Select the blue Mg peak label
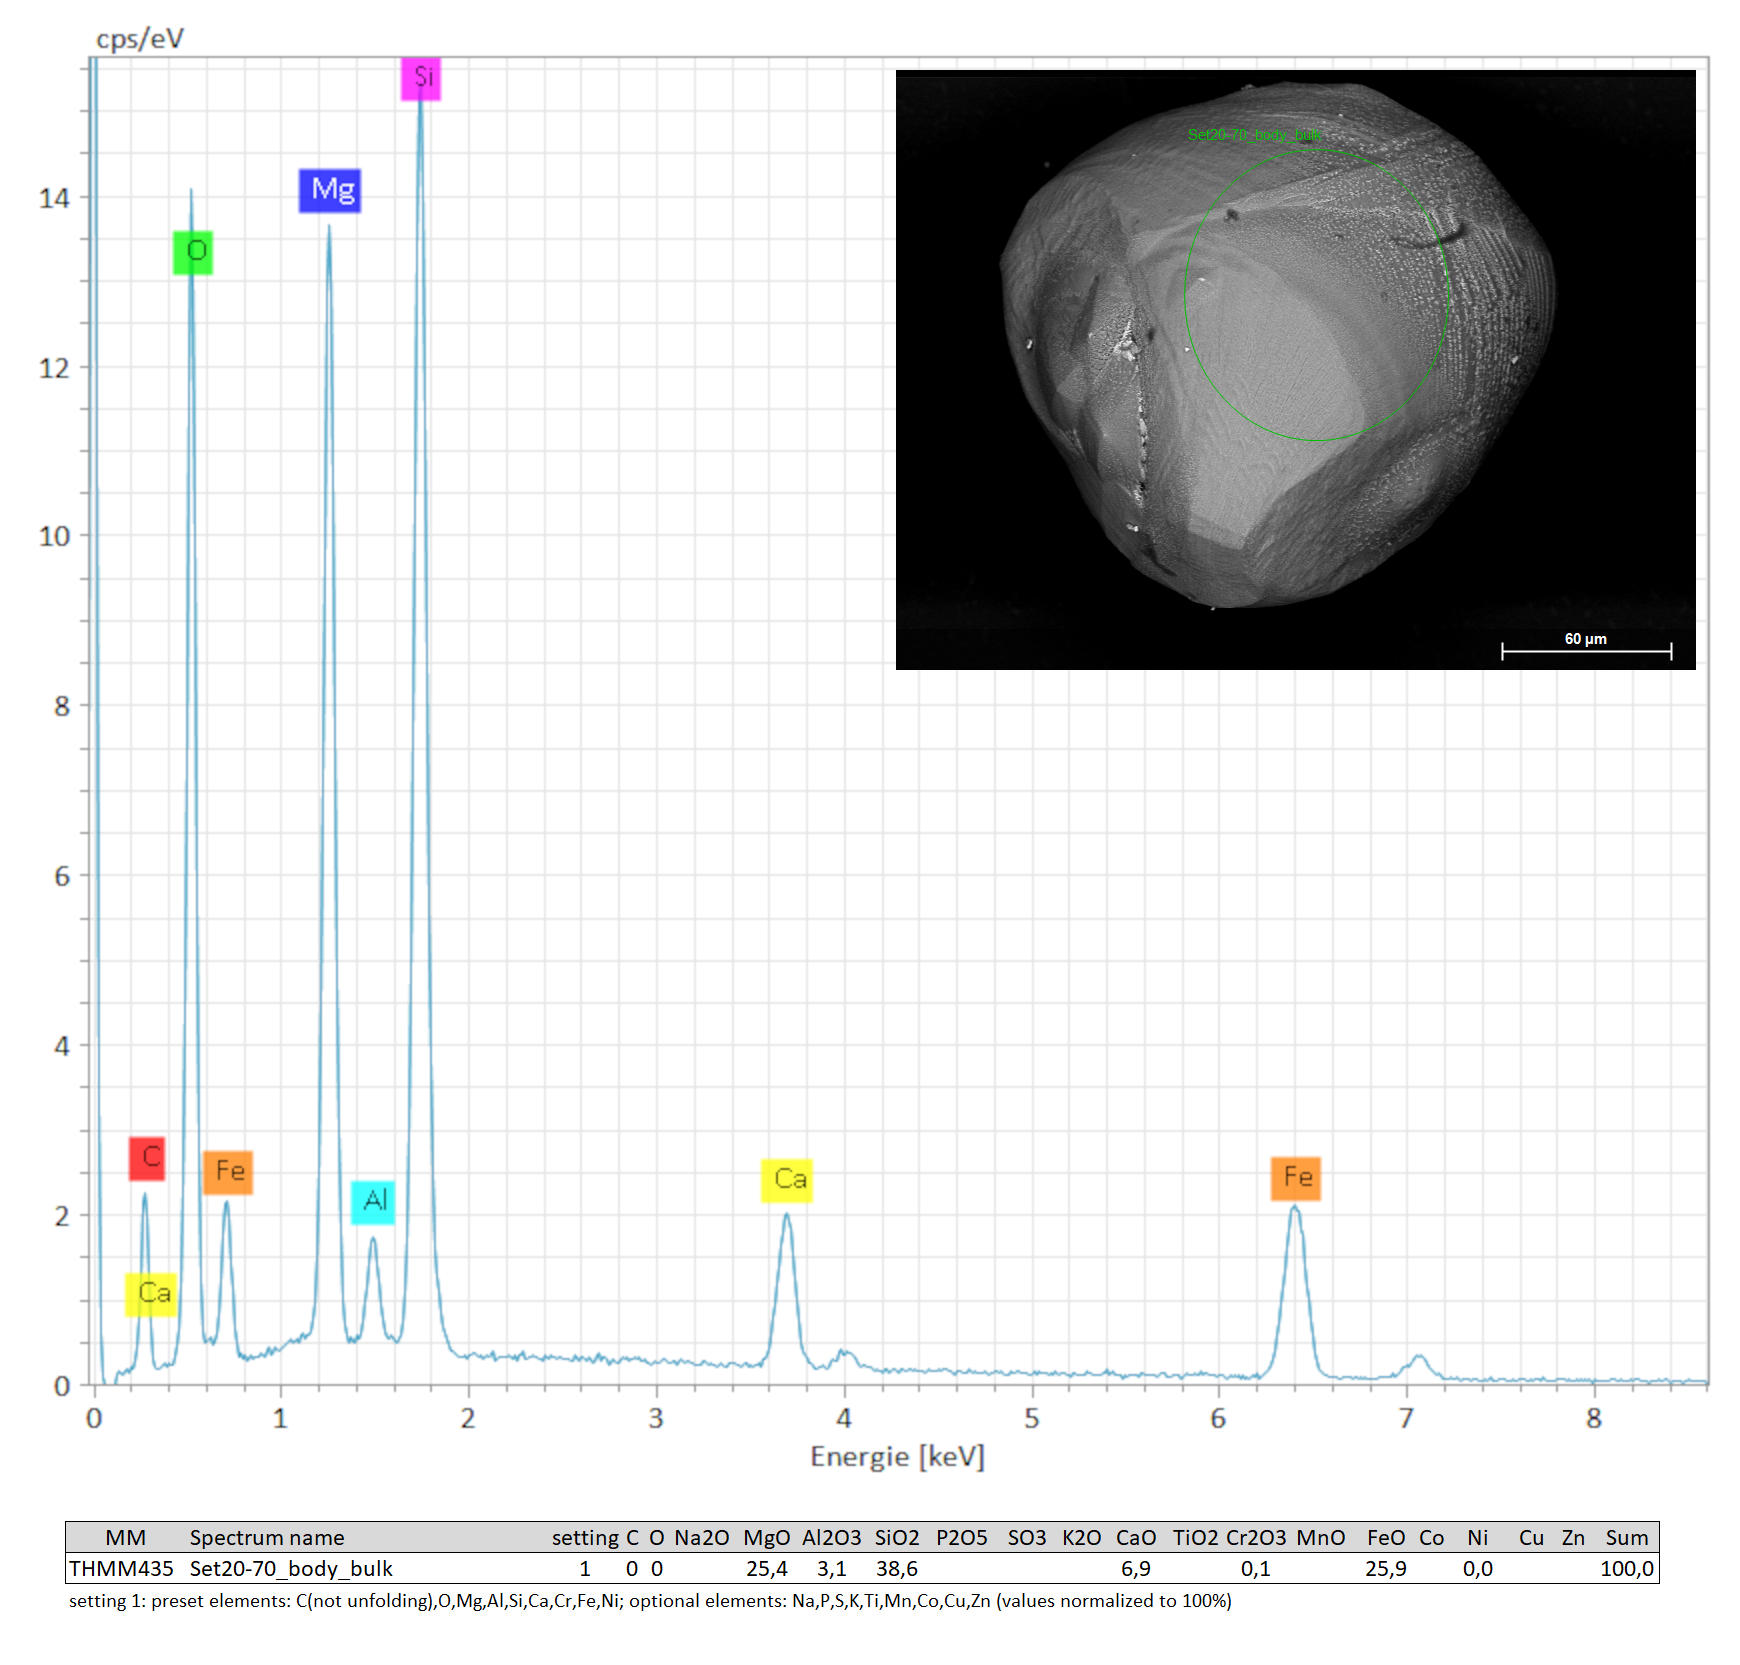 coord(330,190)
